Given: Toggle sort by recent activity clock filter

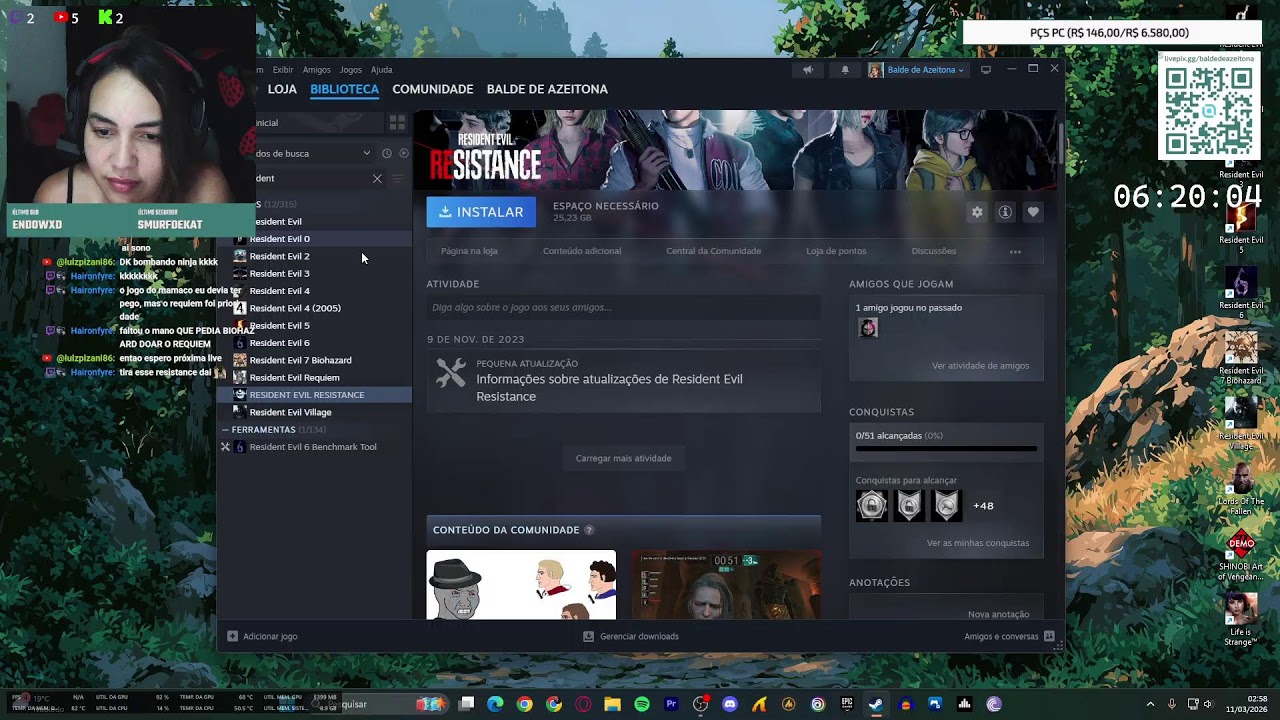Looking at the screenshot, I should click(x=387, y=154).
